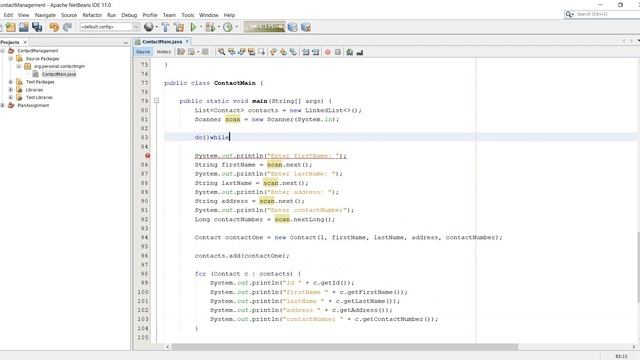Select the ContactManagement project node
The height and width of the screenshot is (360, 640).
pyautogui.click(x=38, y=51)
